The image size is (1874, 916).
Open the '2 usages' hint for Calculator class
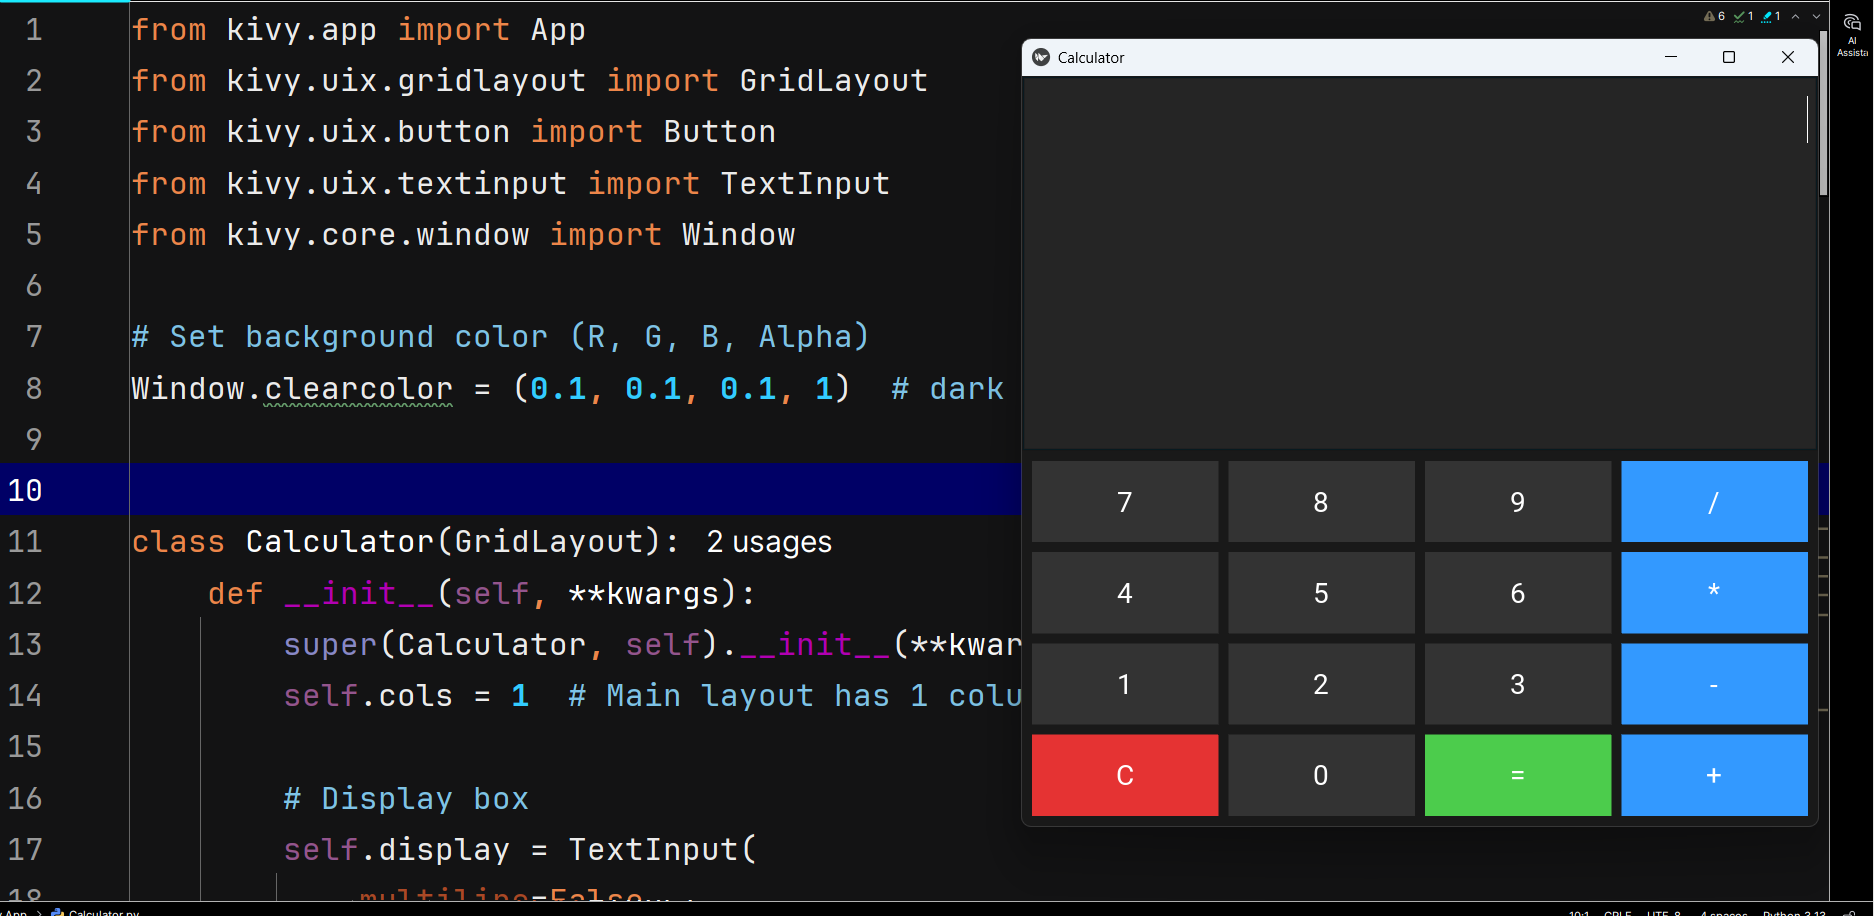768,542
